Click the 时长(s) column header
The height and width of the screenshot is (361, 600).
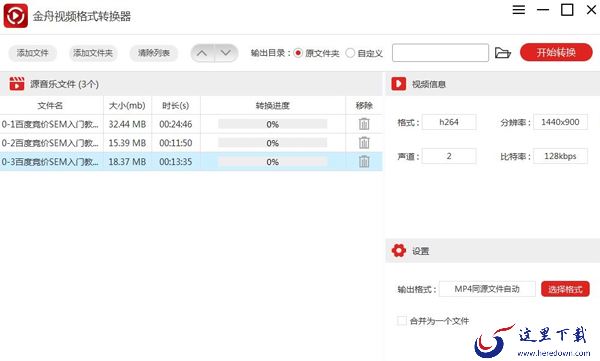coord(176,105)
